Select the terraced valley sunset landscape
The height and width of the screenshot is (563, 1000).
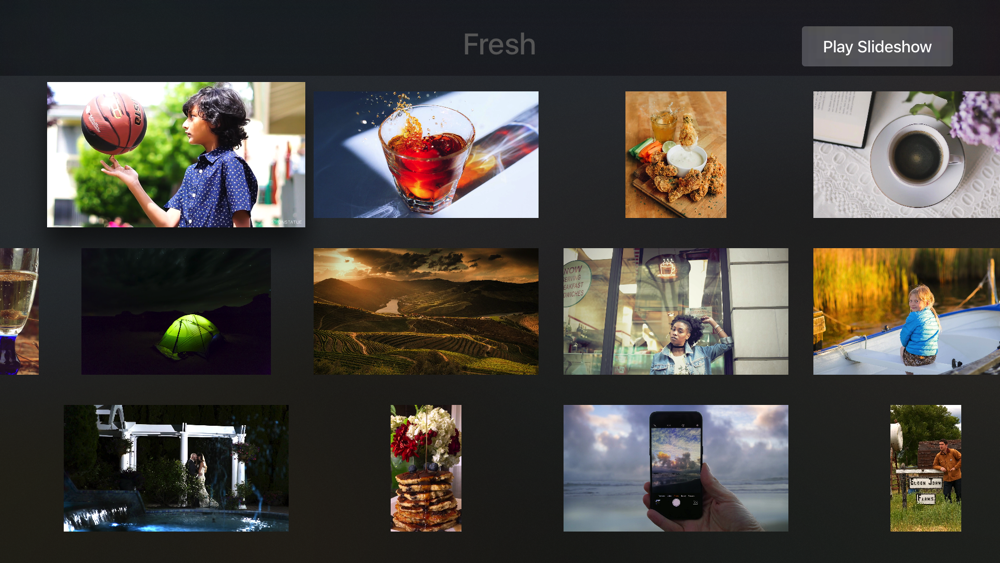coord(426,311)
